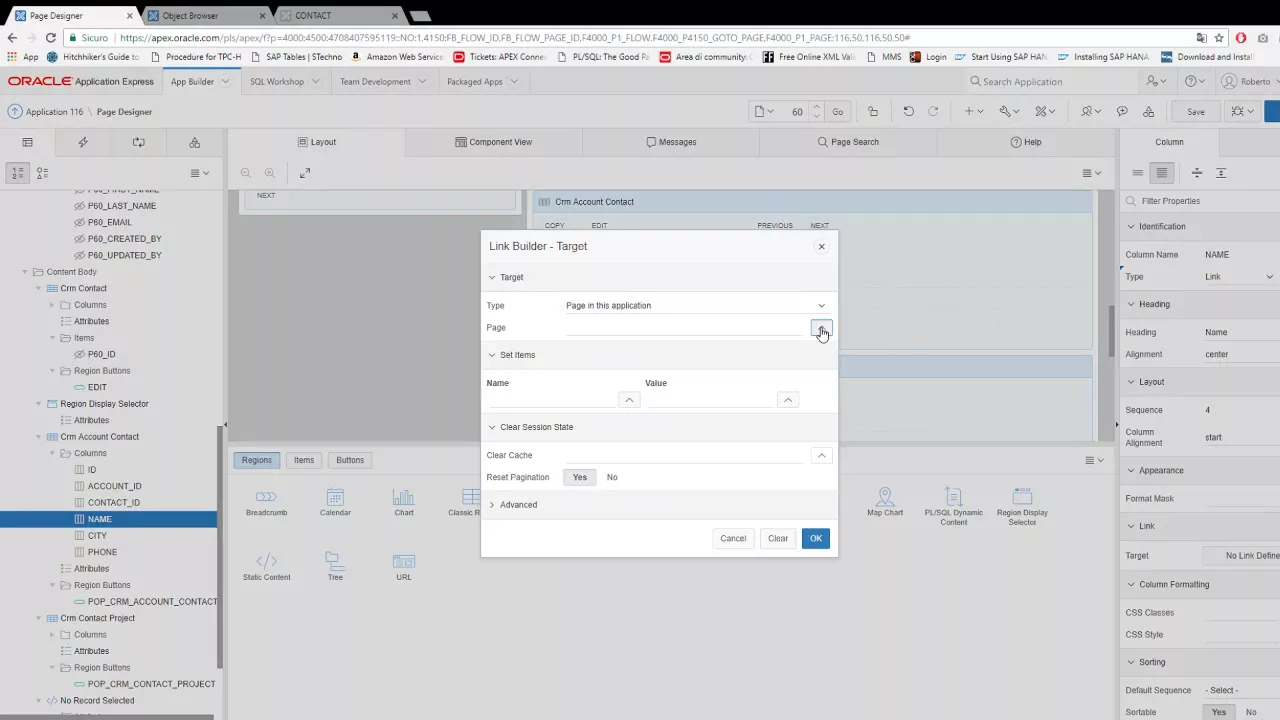Toggle Group by Component Type icon
The height and width of the screenshot is (720, 1280).
(x=42, y=173)
